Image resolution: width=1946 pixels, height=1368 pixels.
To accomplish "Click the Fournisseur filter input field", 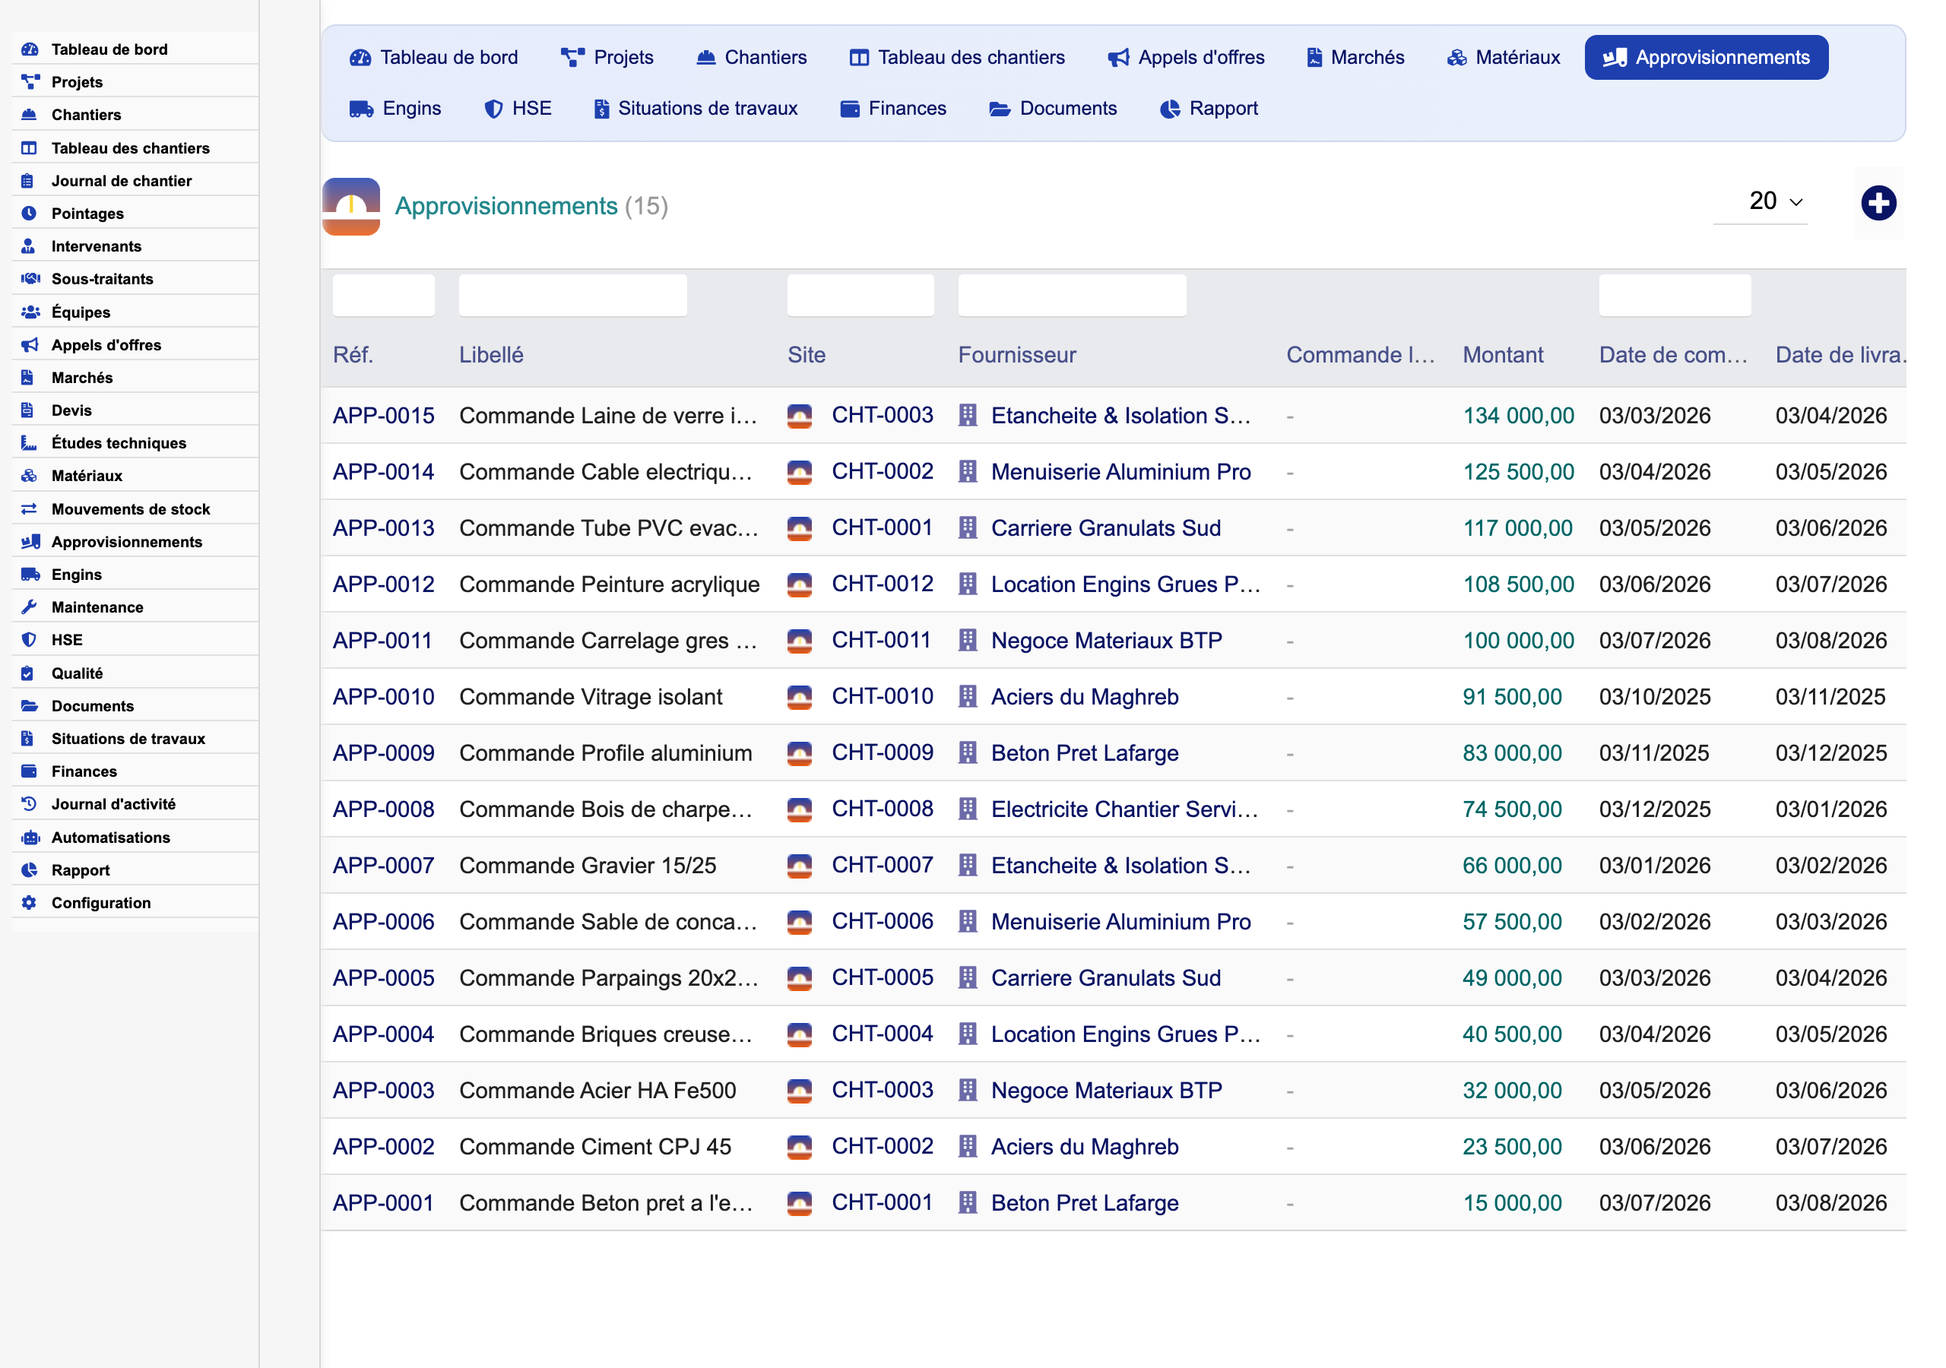I will (1072, 296).
